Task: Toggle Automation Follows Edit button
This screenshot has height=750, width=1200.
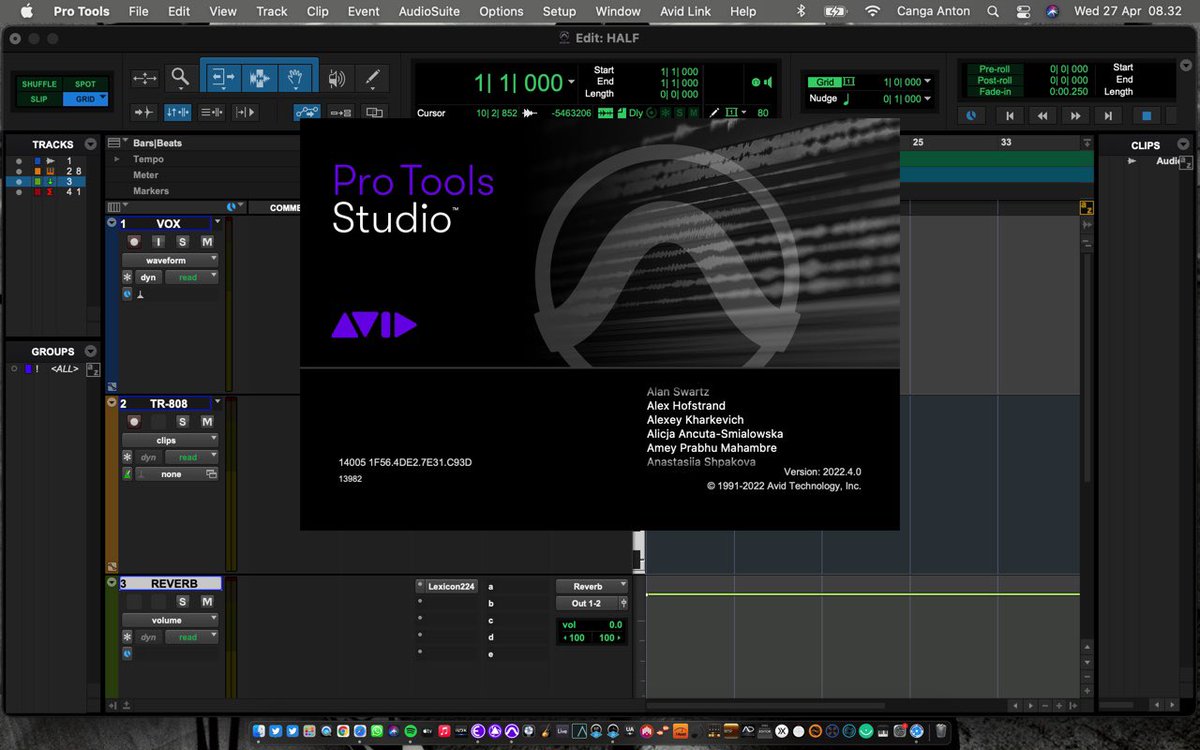Action: click(x=307, y=113)
